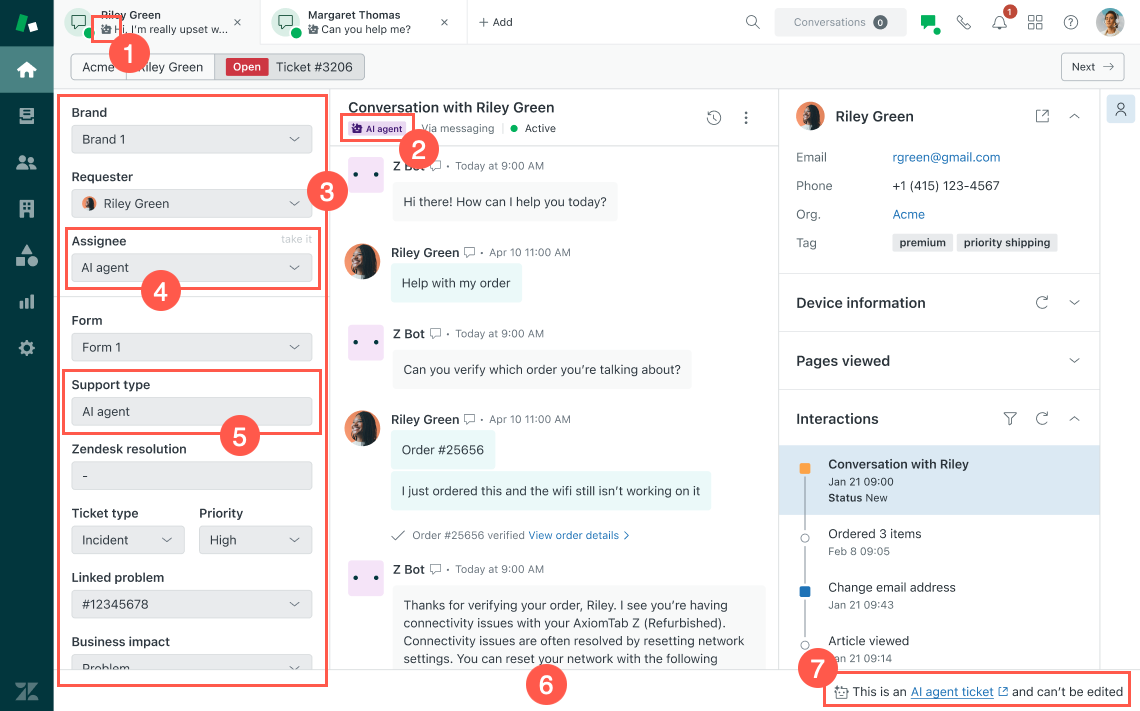Click the Support type field
Viewport: 1140px width, 711px height.
(x=191, y=411)
